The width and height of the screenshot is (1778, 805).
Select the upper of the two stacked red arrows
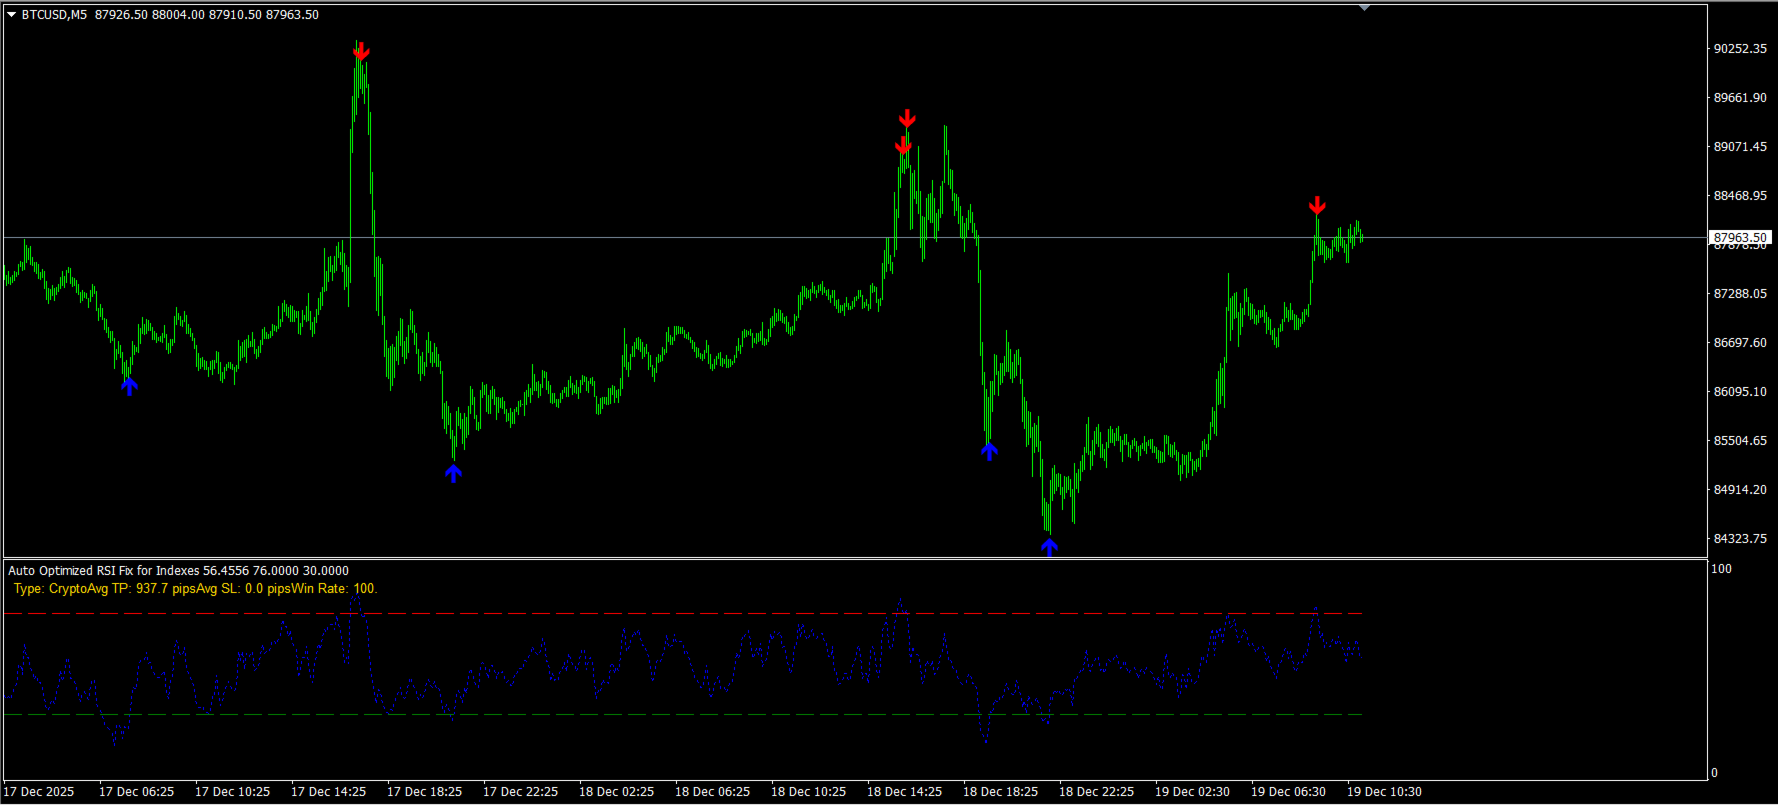point(907,119)
